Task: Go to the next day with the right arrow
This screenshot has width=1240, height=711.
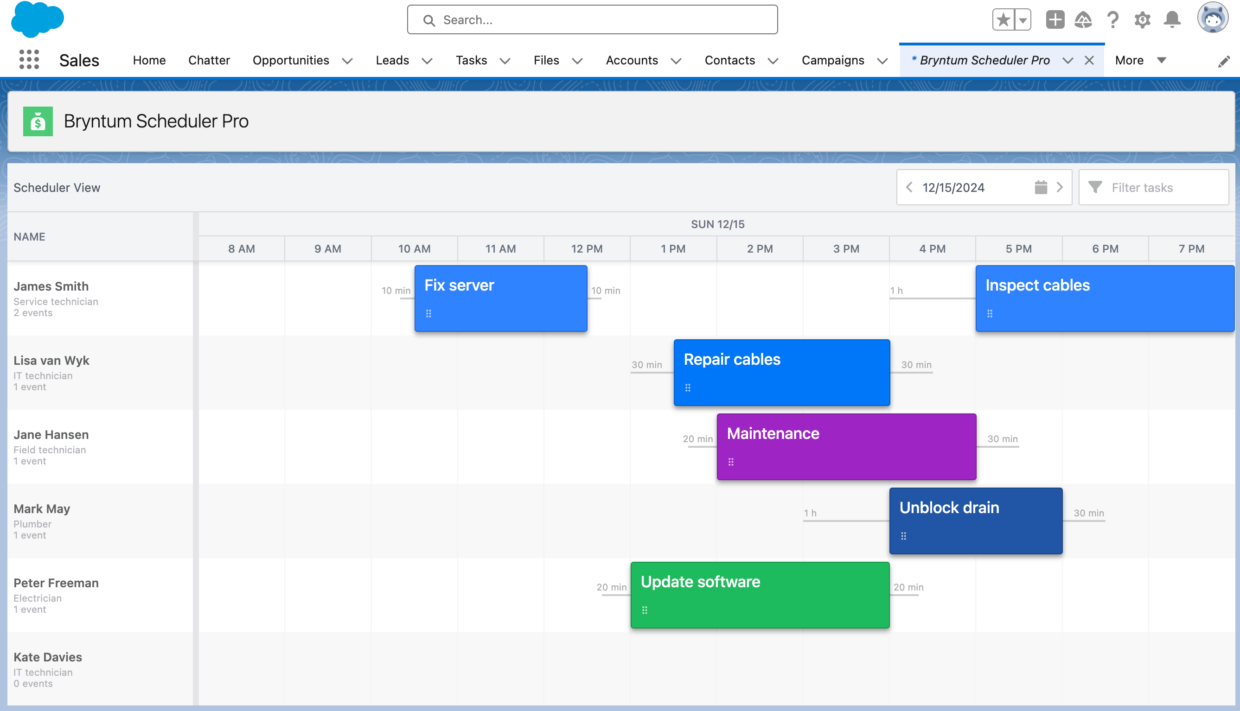Action: (x=1060, y=187)
